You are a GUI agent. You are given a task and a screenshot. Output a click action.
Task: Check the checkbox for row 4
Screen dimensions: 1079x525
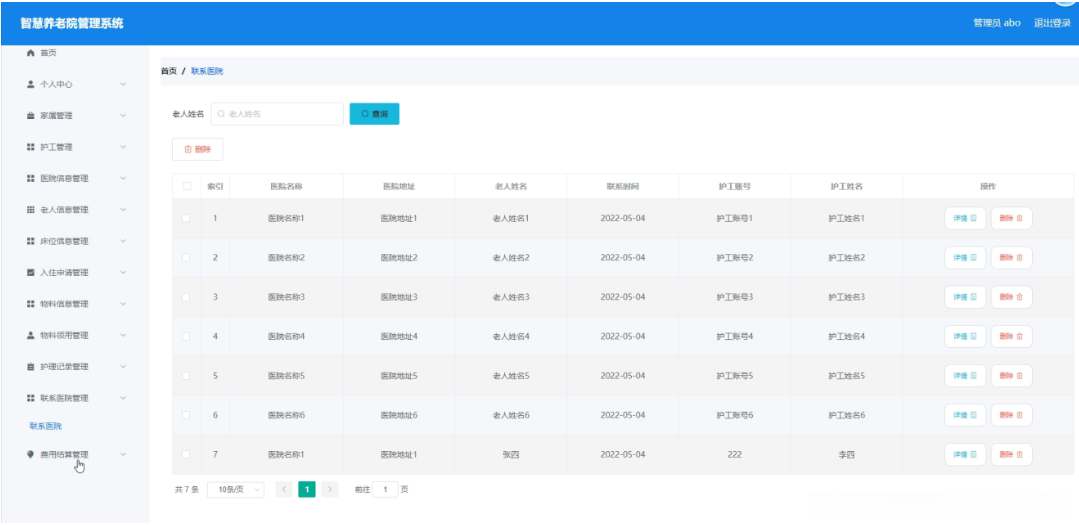pyautogui.click(x=186, y=336)
